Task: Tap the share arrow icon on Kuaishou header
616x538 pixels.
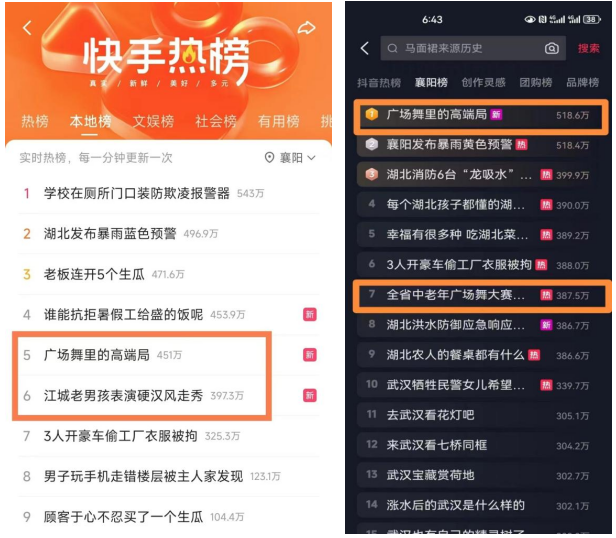Action: click(306, 28)
